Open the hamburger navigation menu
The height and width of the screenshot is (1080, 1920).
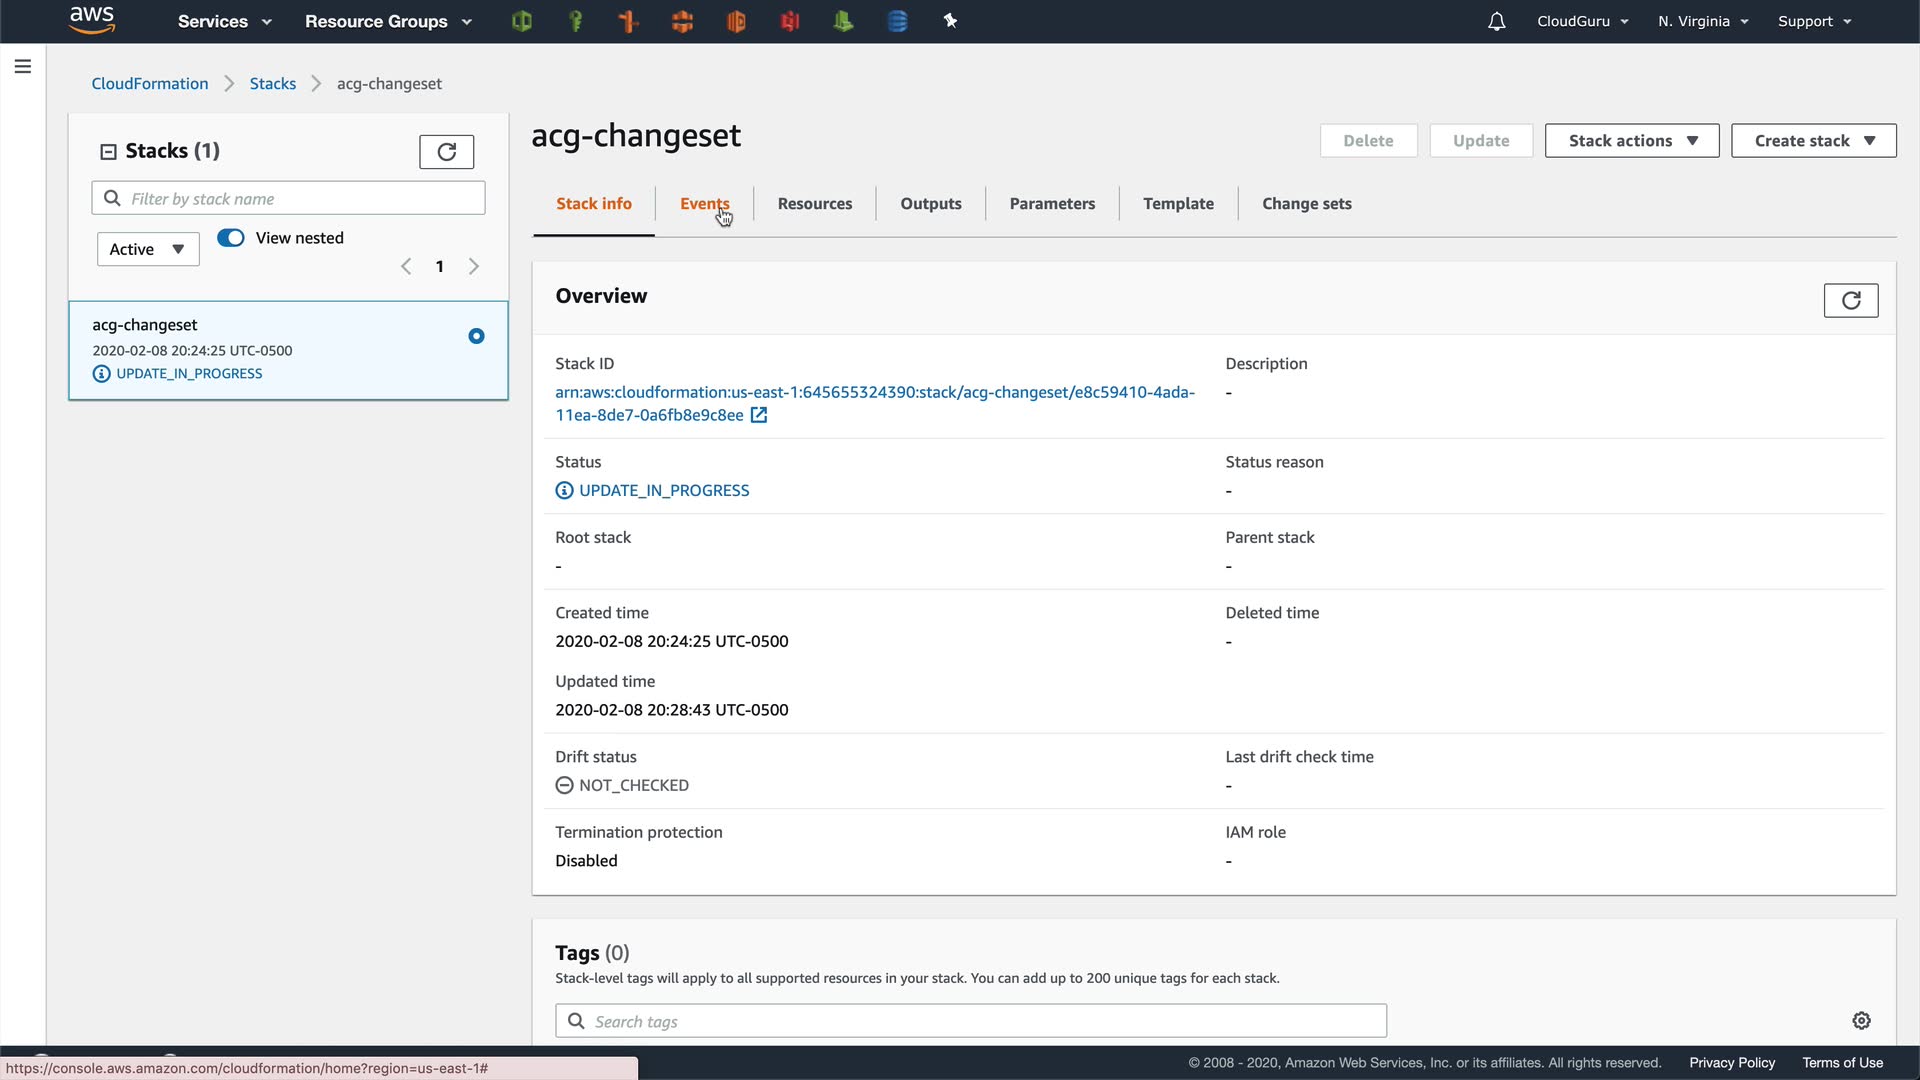(23, 67)
